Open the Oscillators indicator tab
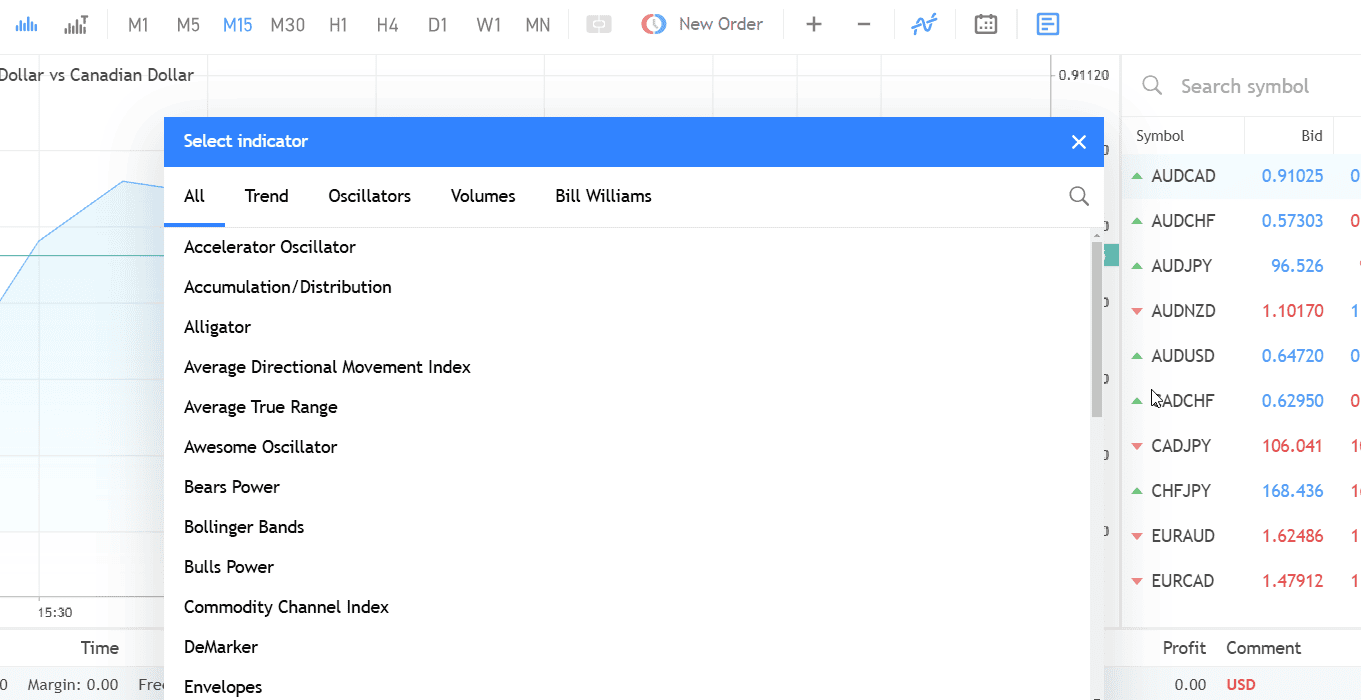The image size is (1361, 700). (369, 196)
